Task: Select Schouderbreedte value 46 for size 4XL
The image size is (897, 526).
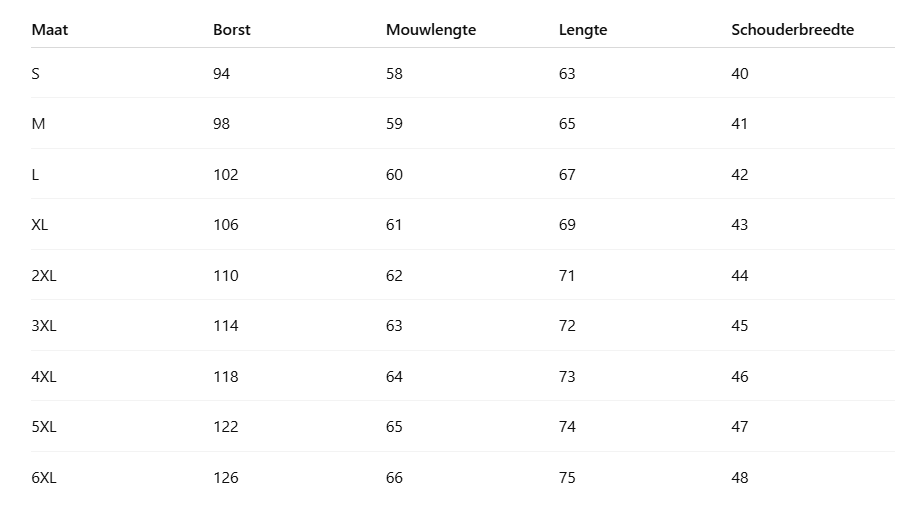Action: pos(739,377)
